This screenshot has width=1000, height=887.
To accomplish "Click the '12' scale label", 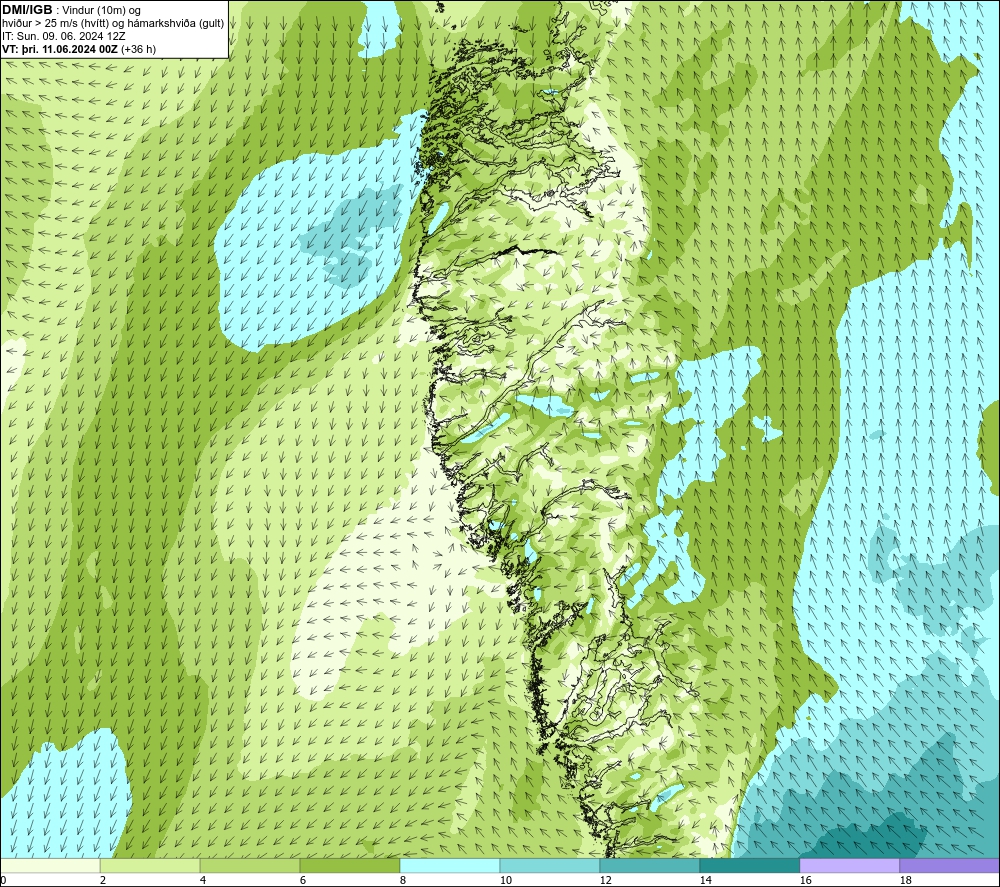I will (605, 881).
